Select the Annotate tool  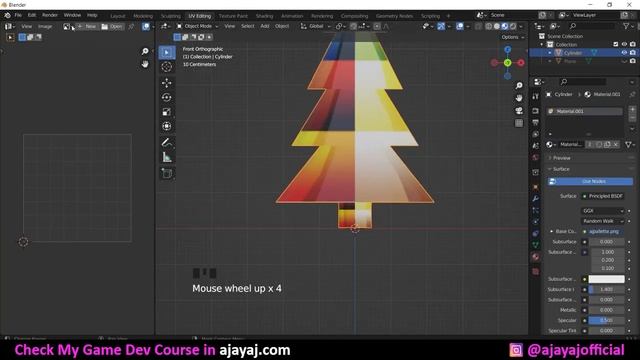click(x=167, y=142)
